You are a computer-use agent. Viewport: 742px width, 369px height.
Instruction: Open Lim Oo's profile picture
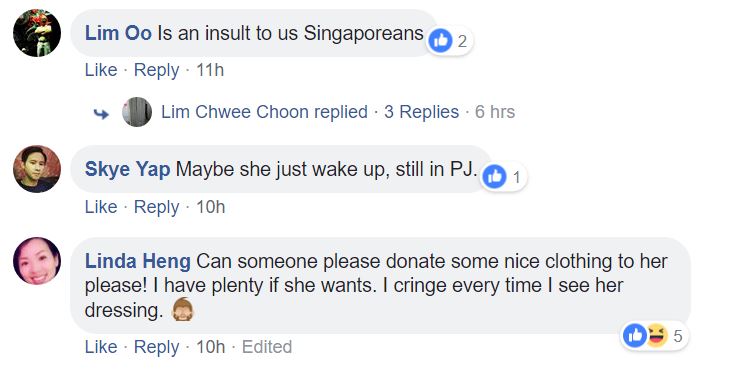pyautogui.click(x=37, y=33)
